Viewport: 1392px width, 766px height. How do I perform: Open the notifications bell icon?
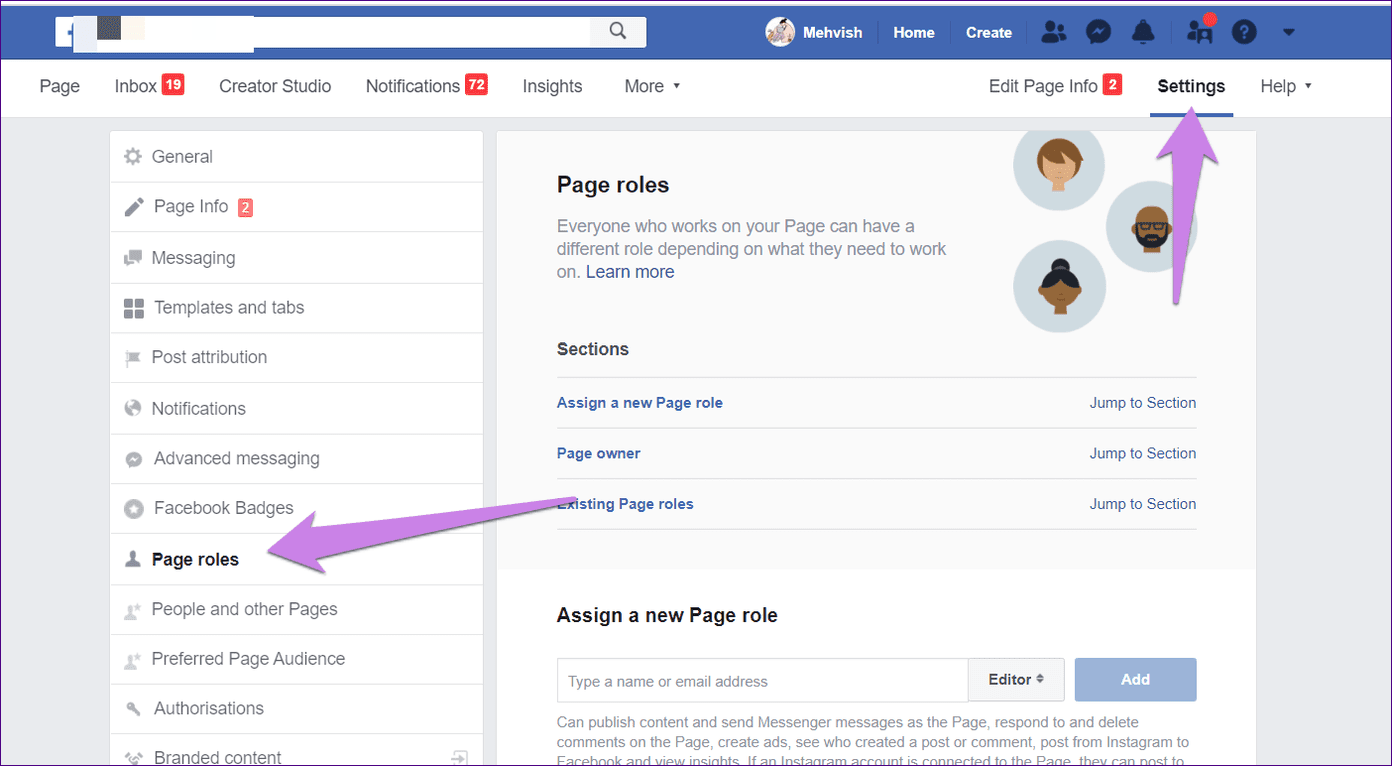pyautogui.click(x=1143, y=32)
